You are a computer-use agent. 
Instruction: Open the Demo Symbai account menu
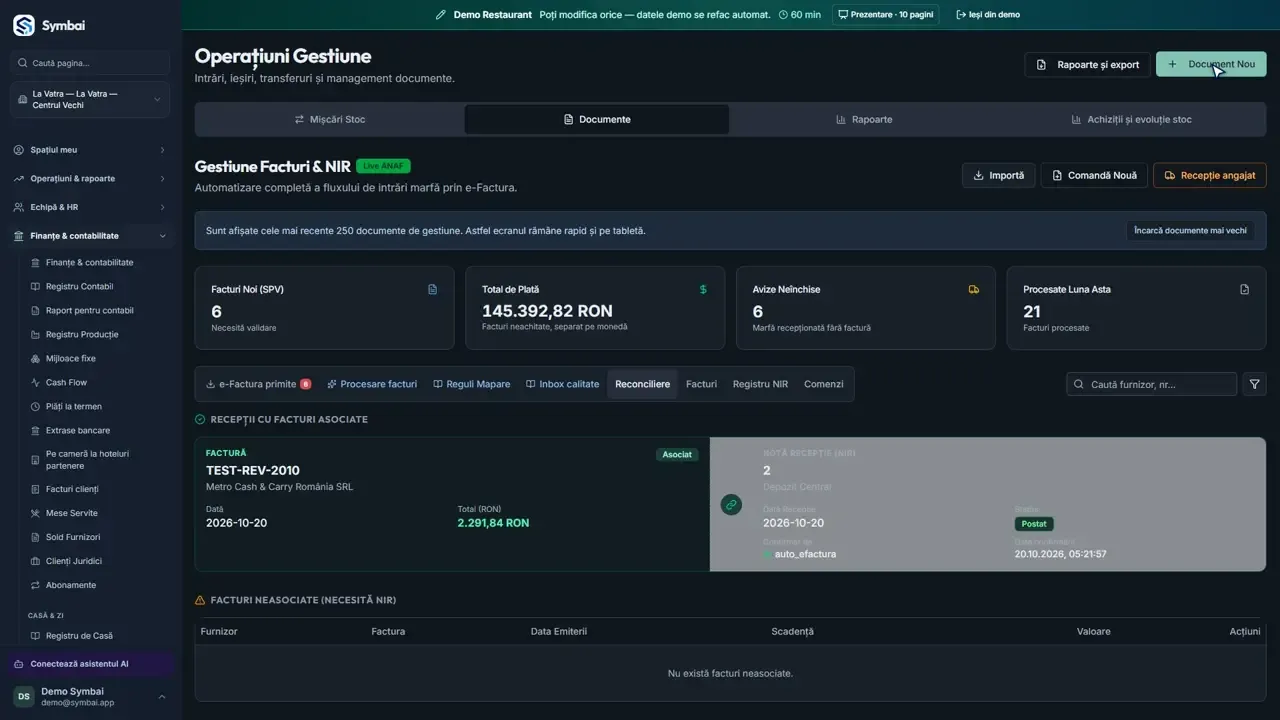pyautogui.click(x=90, y=696)
